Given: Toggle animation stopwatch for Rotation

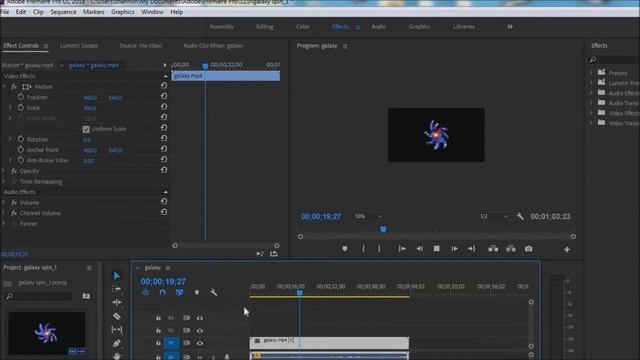Looking at the screenshot, I should click(x=21, y=139).
